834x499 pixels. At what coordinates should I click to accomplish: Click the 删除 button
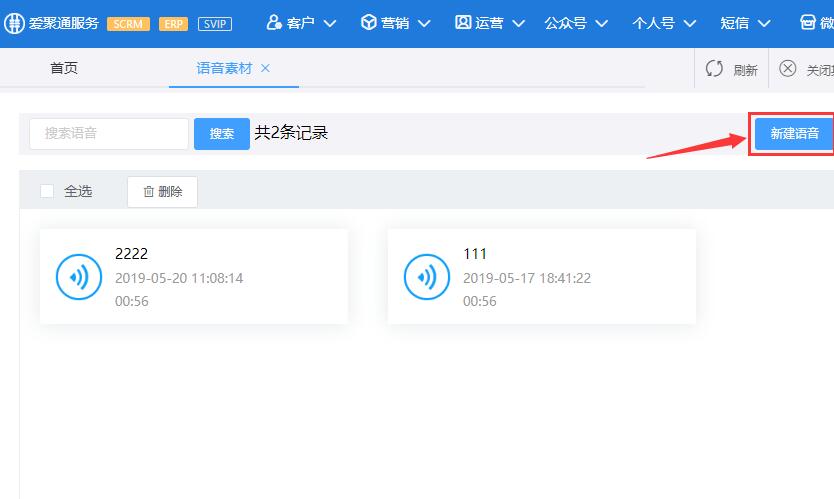pos(162,192)
